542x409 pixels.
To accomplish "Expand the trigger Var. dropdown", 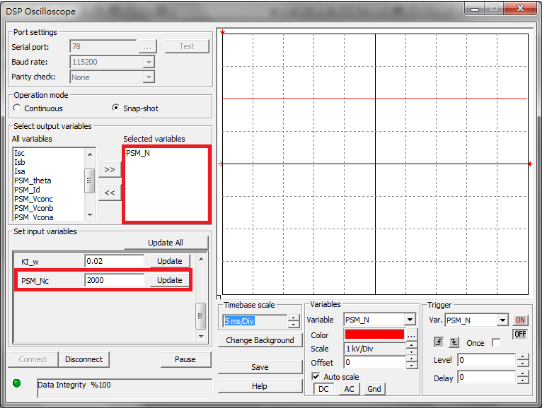I will 502,320.
